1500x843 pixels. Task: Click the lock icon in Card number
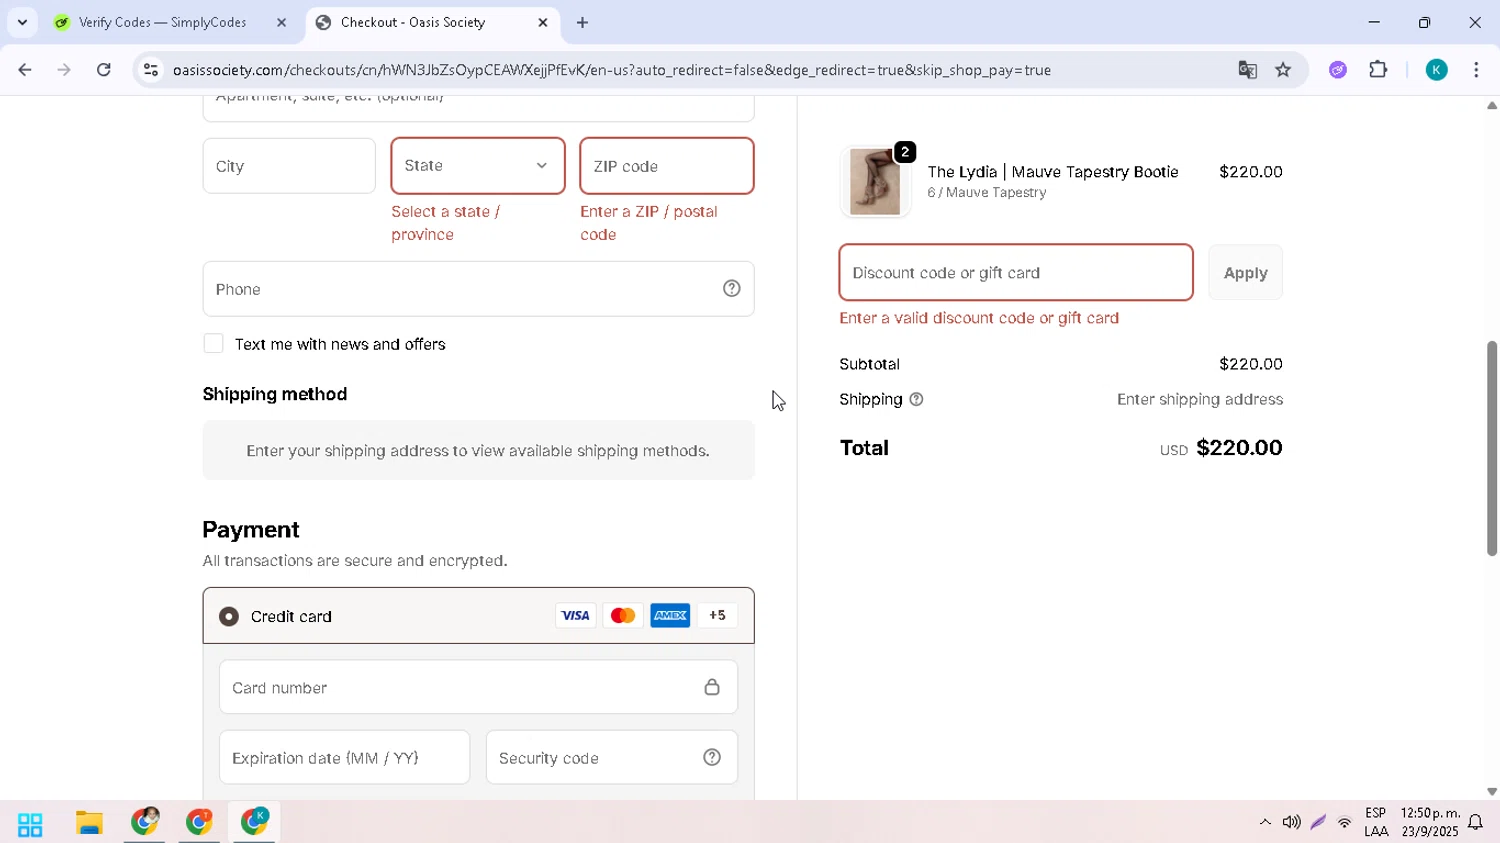click(712, 687)
